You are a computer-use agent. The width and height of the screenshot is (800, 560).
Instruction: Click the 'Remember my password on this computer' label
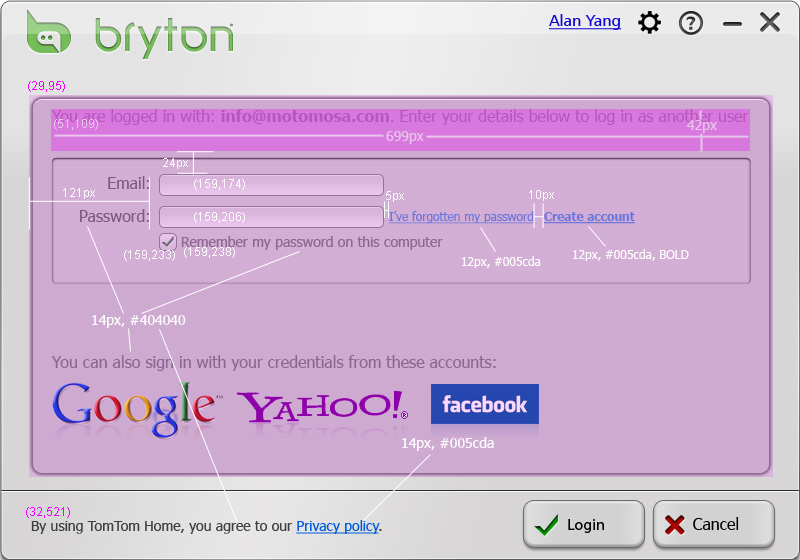tap(311, 242)
